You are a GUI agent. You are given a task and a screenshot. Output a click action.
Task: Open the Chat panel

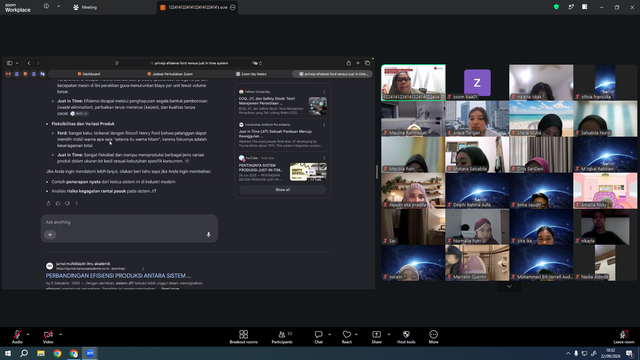[318, 337]
